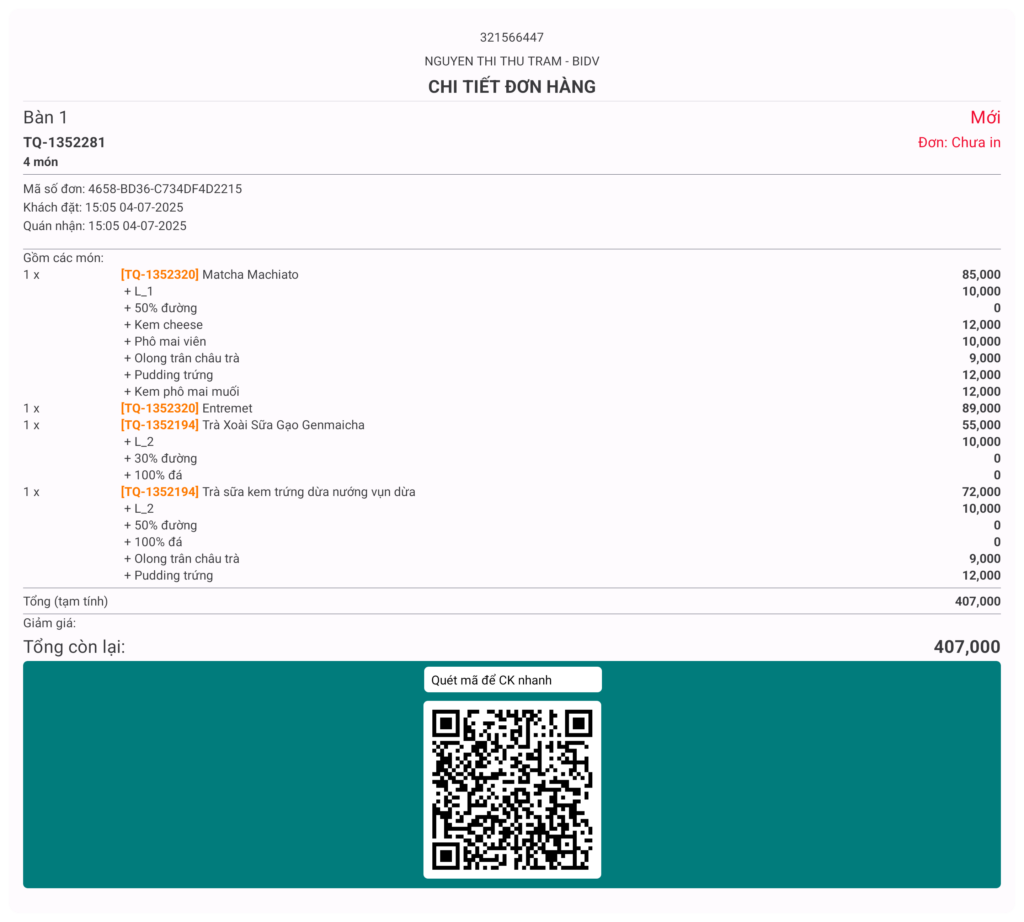Click the '+ Phô mai viên' topping row
Image resolution: width=1024 pixels, height=922 pixels.
point(165,342)
